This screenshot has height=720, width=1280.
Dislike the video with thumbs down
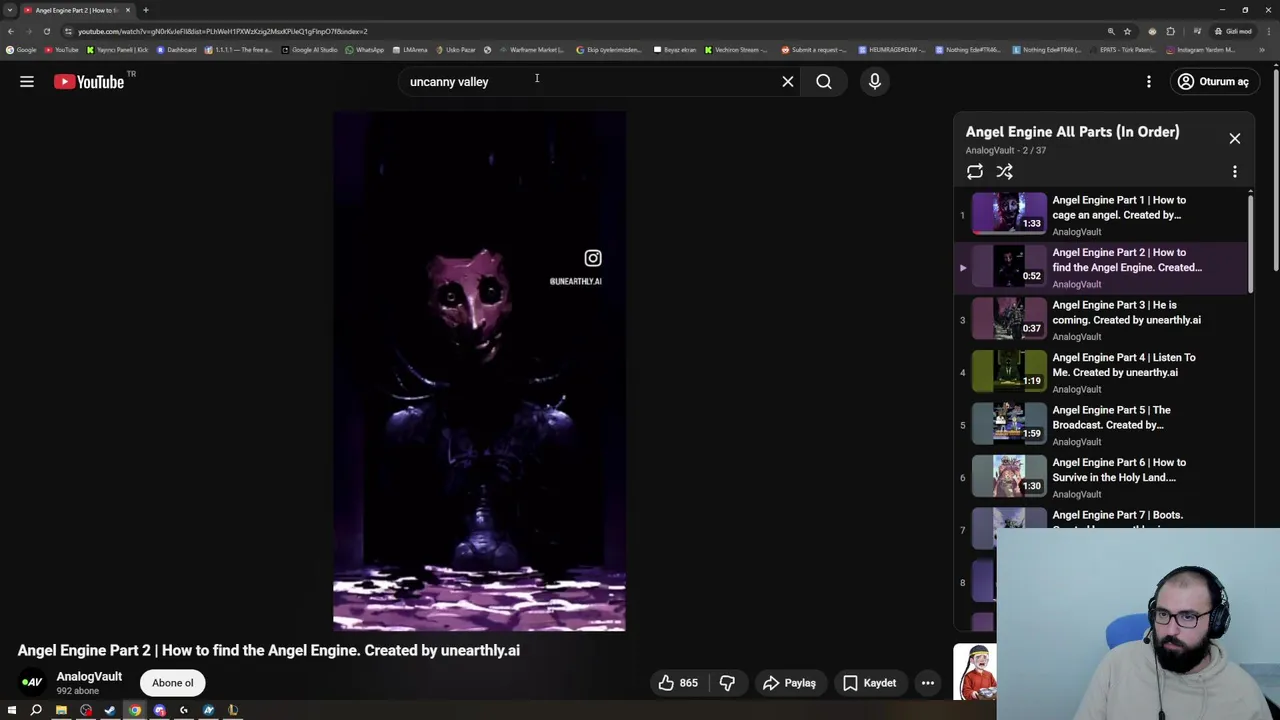pos(727,683)
